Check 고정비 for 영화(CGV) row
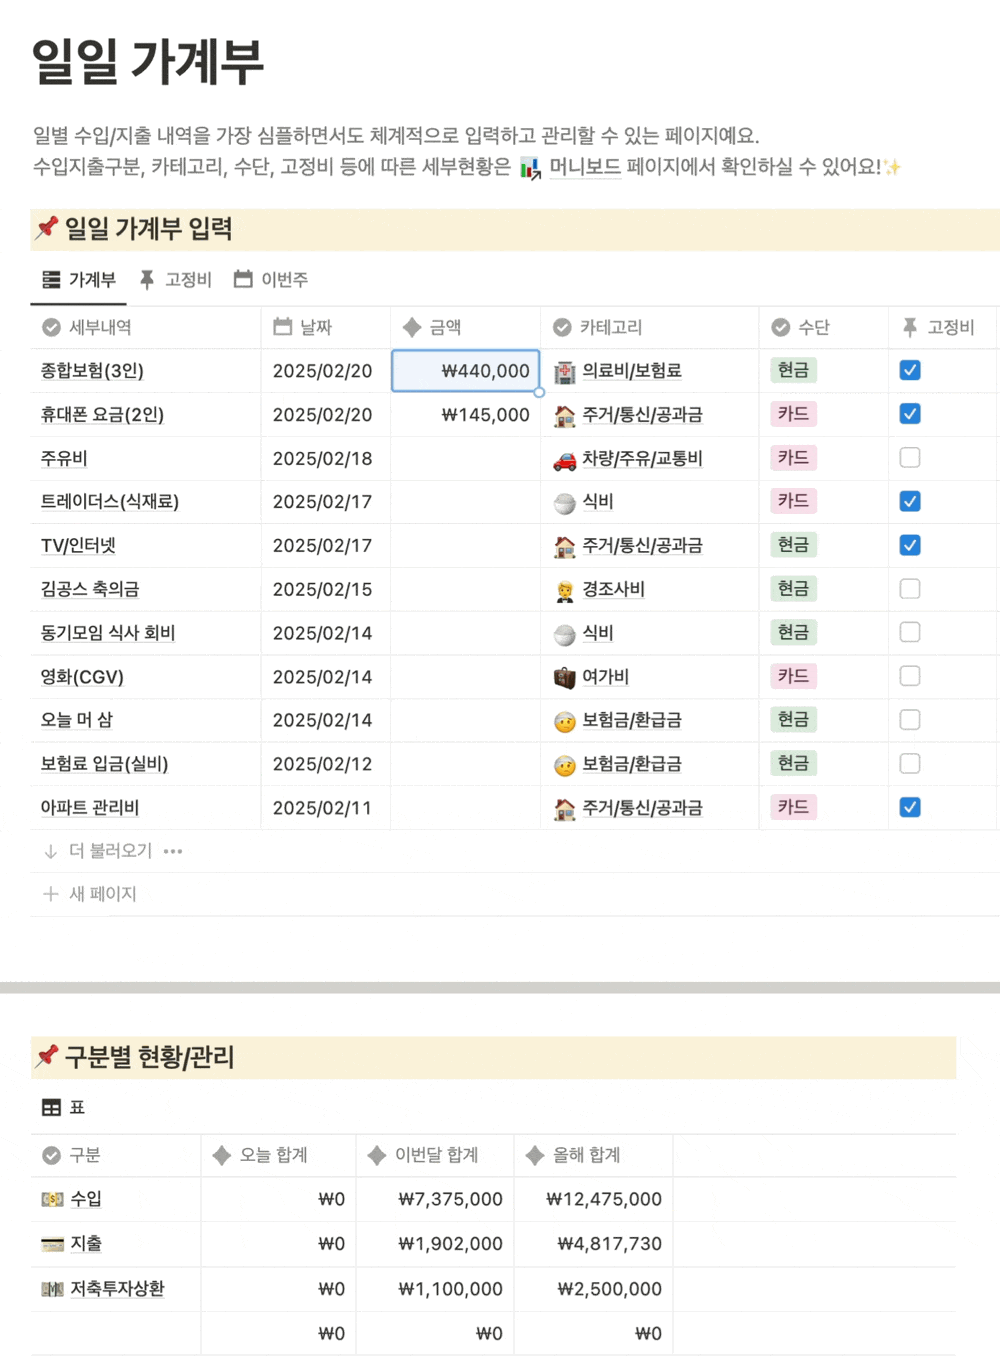Screen dimensions: 1000x1361 tap(910, 676)
